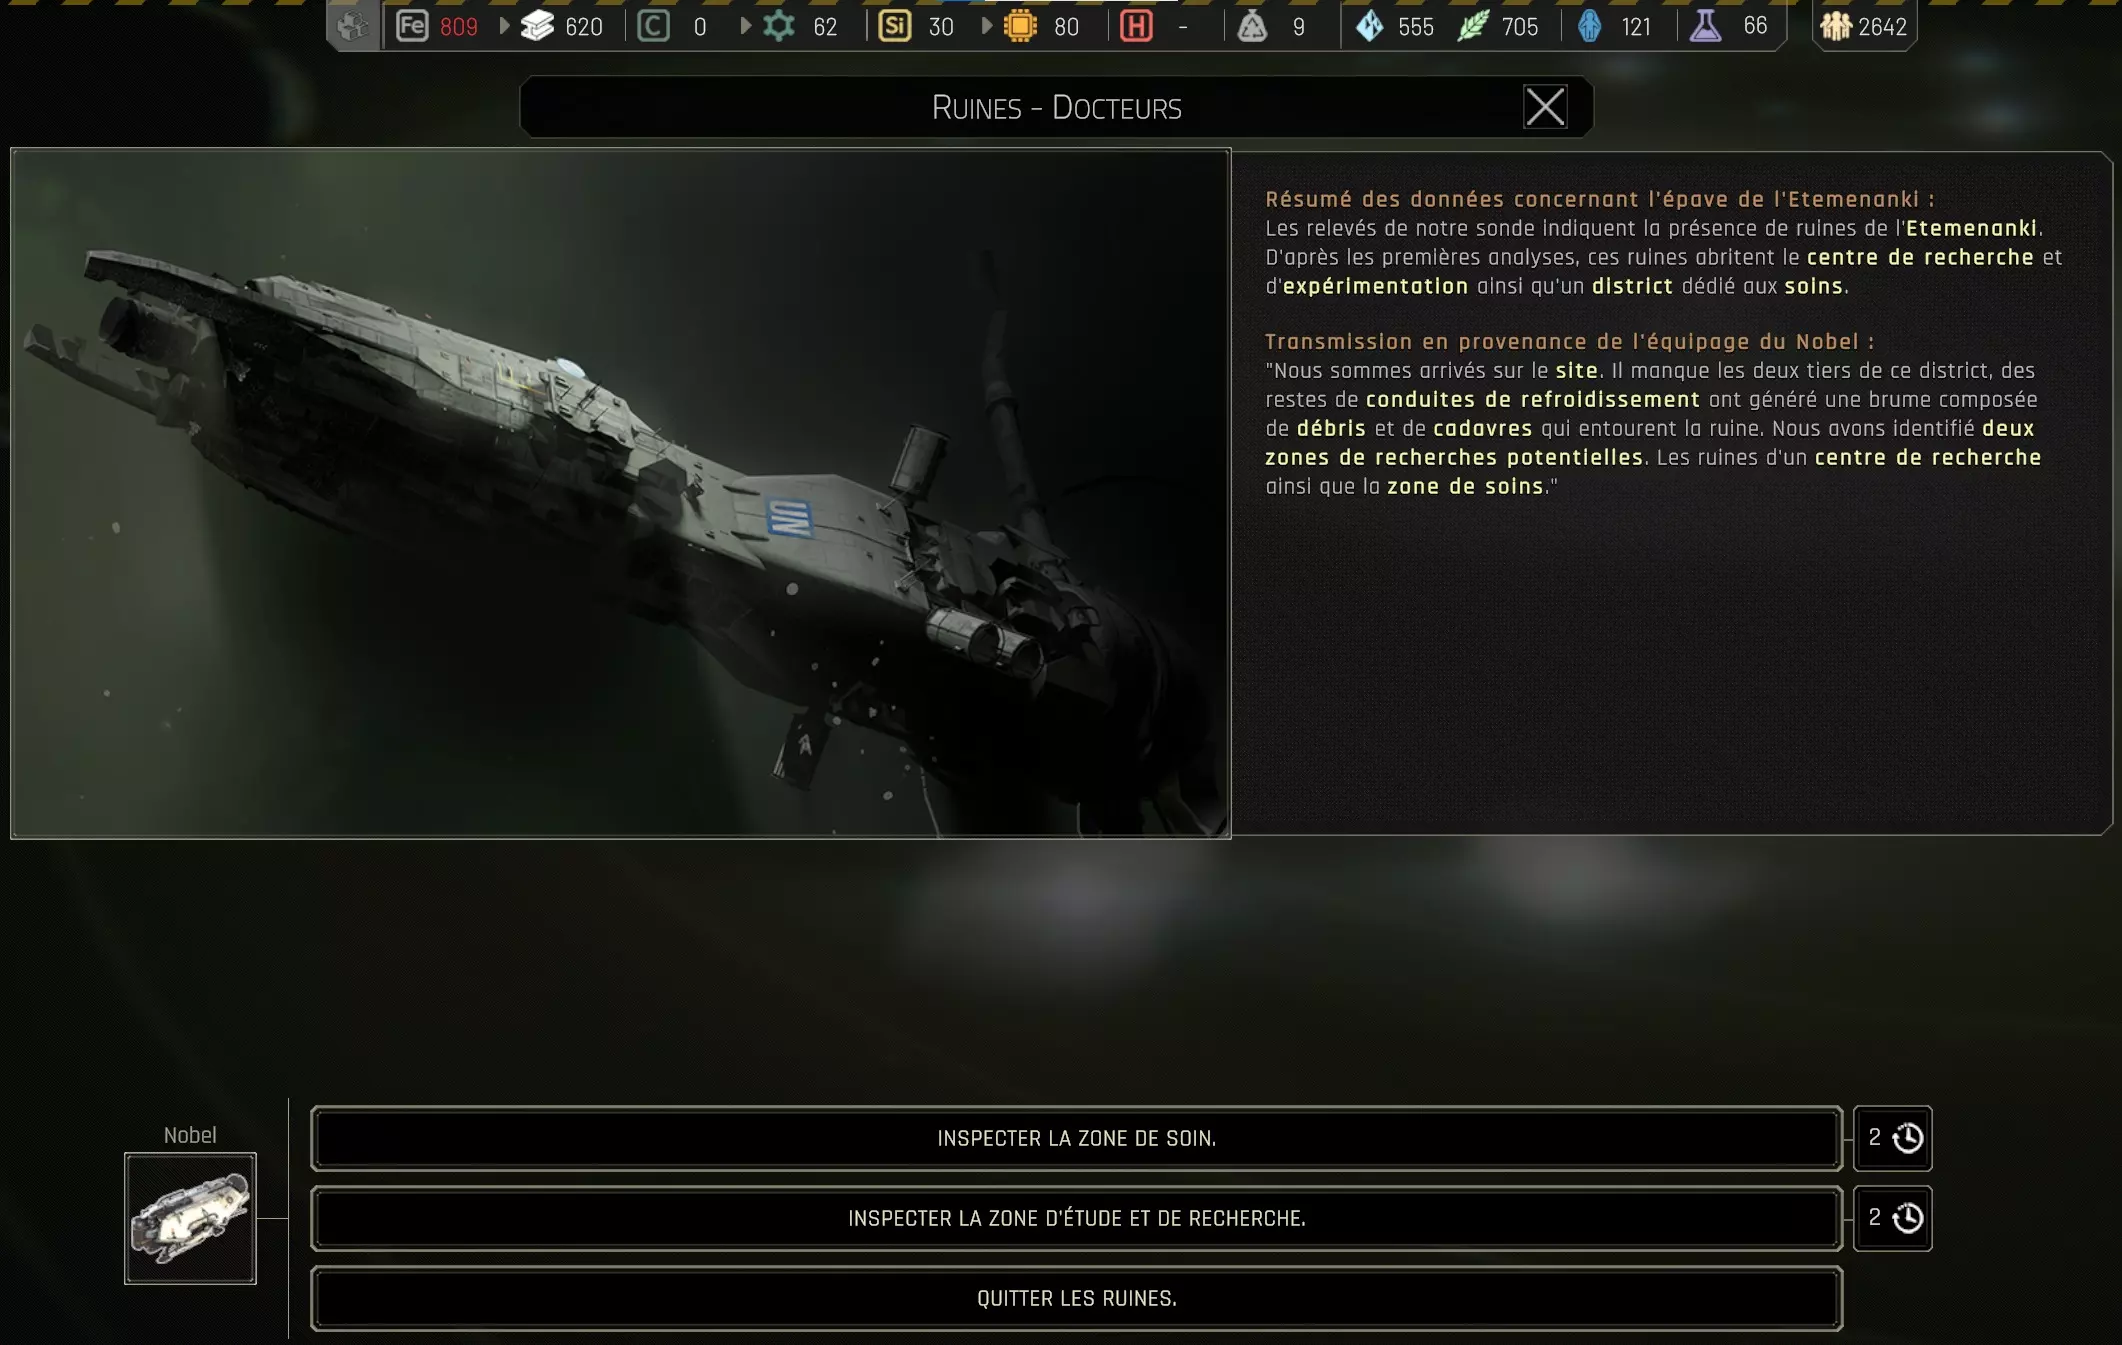The width and height of the screenshot is (2122, 1345).
Task: Click the C carbon resource icon
Action: 653,26
